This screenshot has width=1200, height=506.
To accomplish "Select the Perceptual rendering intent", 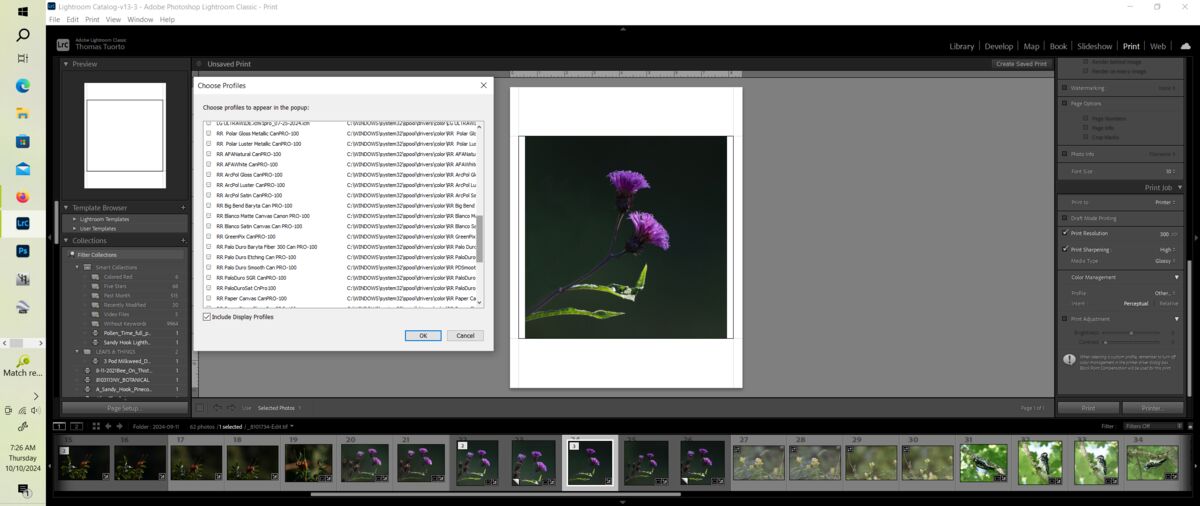I will pos(1135,302).
